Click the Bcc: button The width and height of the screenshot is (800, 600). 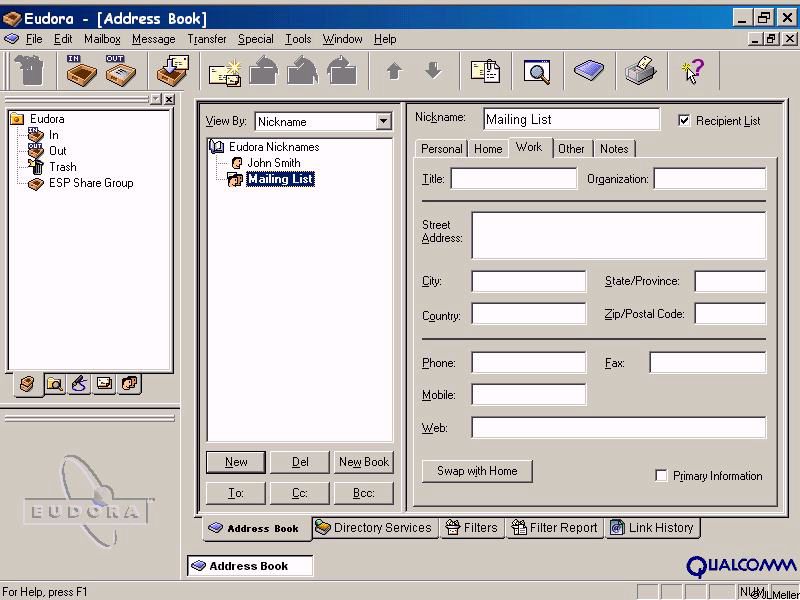tap(364, 493)
